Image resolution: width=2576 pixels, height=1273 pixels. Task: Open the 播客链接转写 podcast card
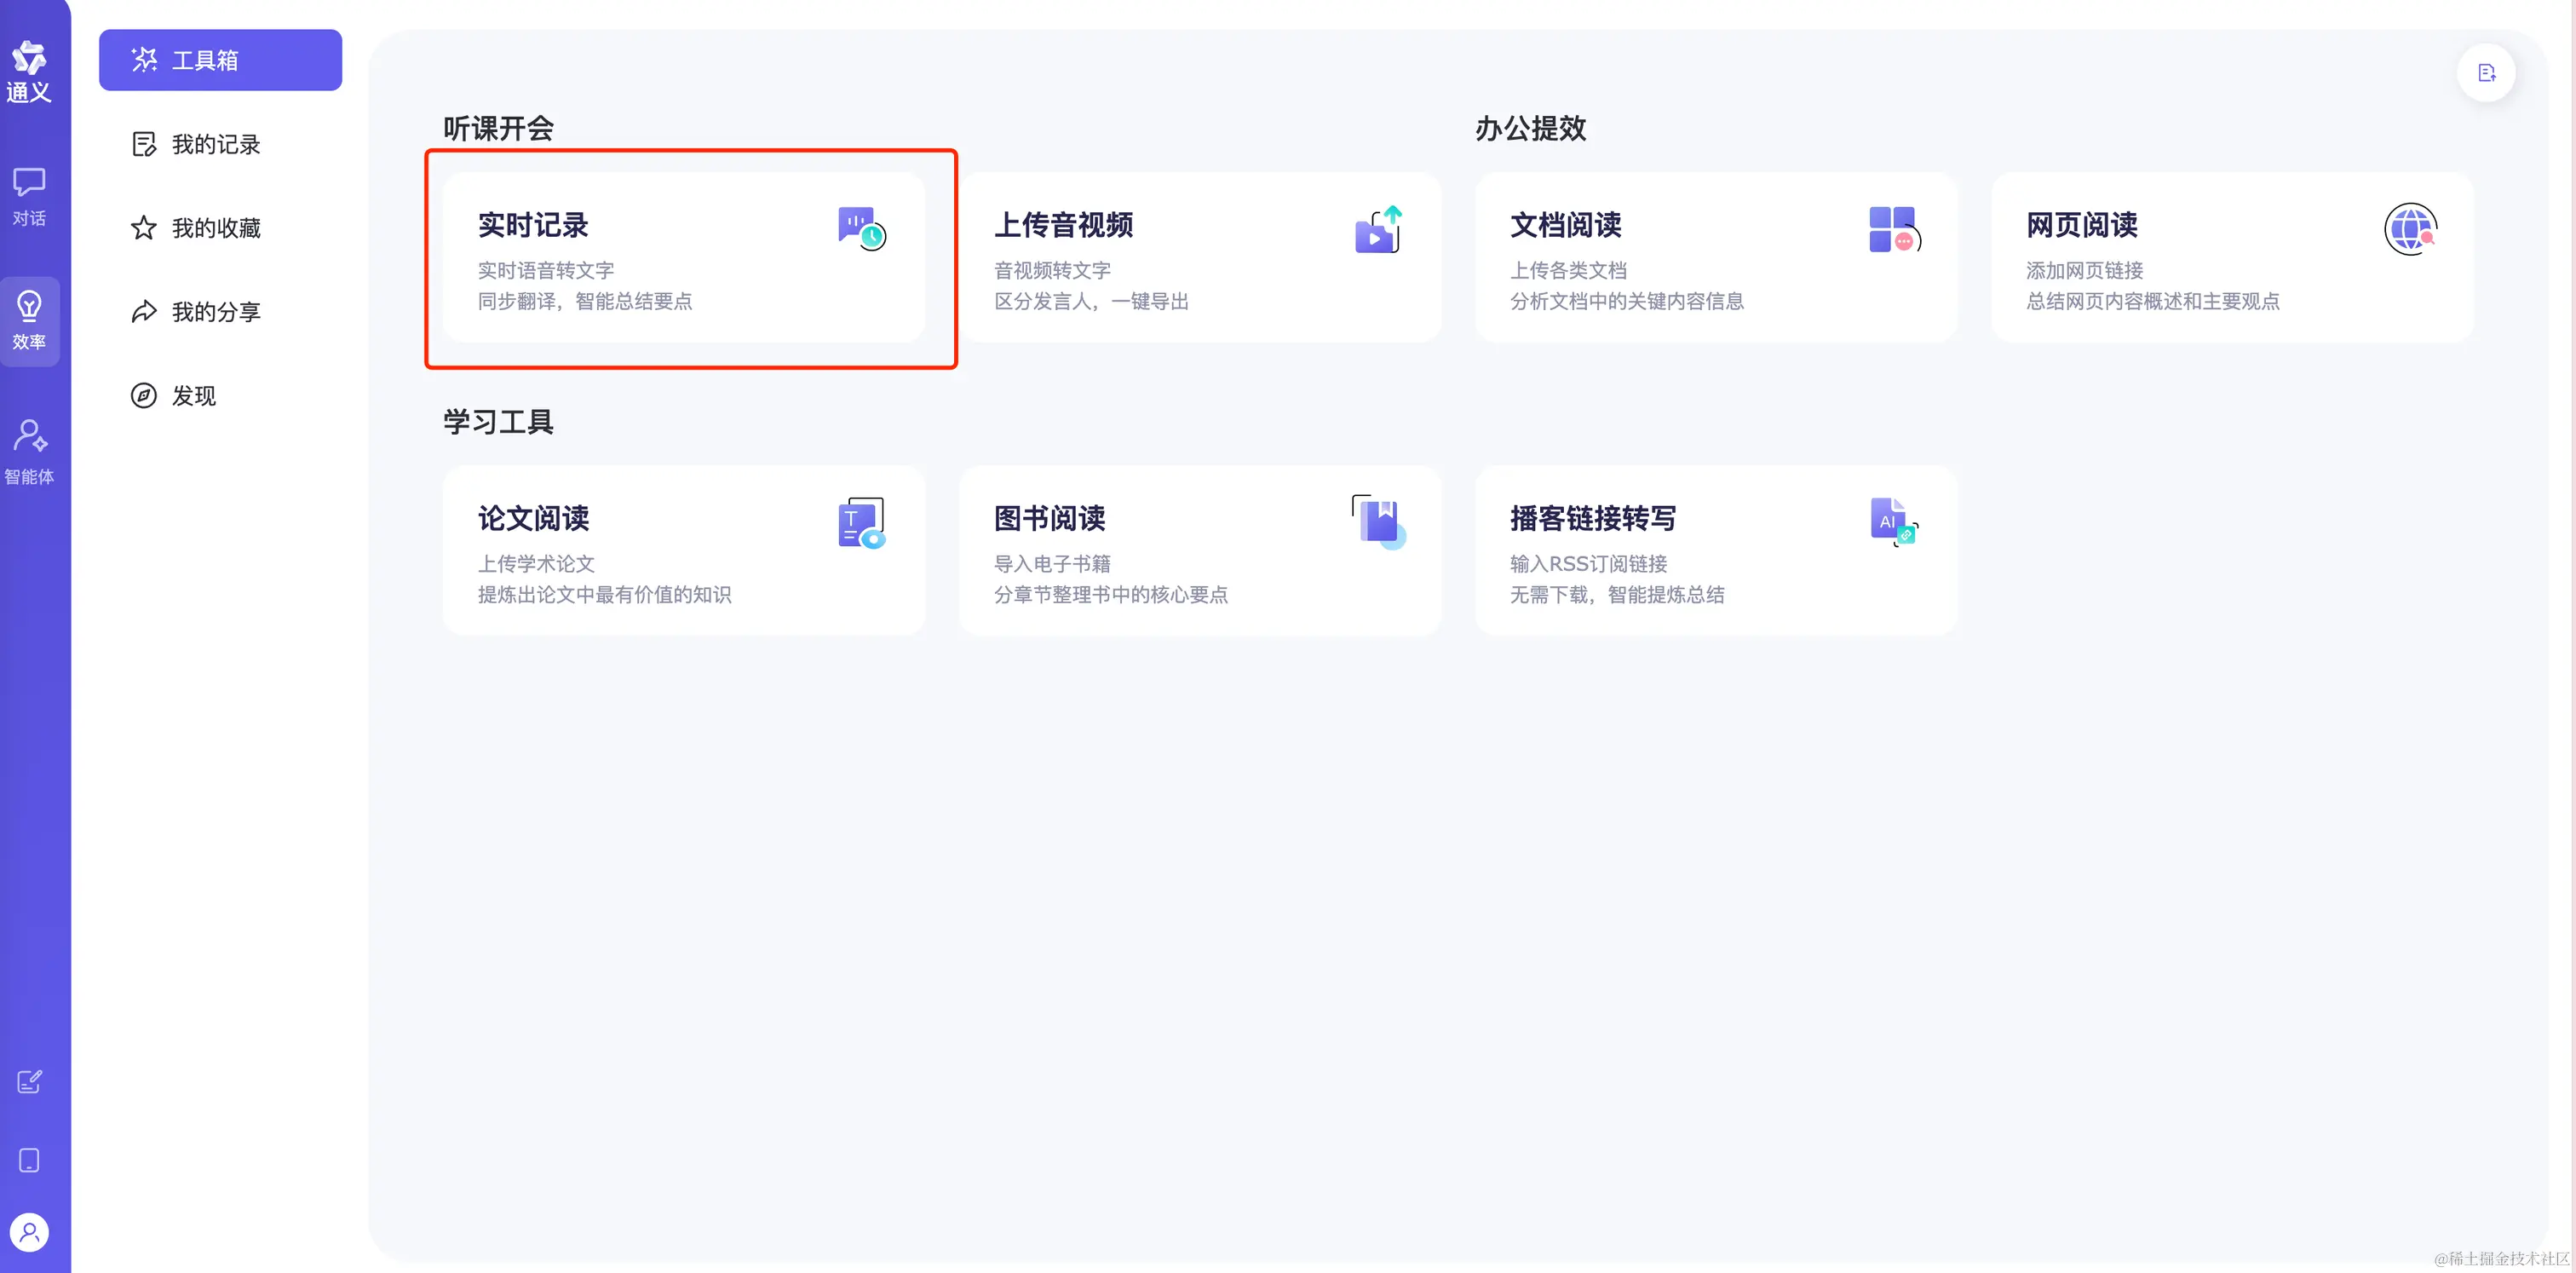(1715, 551)
